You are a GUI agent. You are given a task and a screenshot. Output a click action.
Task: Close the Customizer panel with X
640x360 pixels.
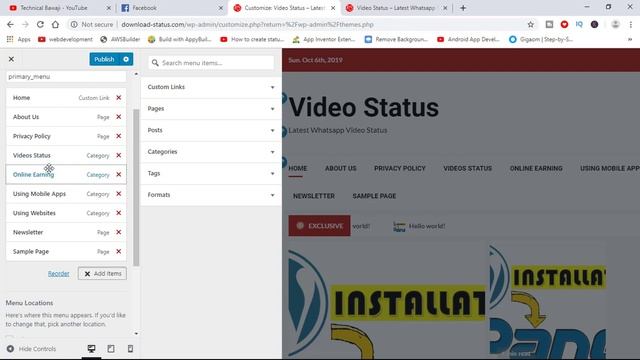click(11, 59)
